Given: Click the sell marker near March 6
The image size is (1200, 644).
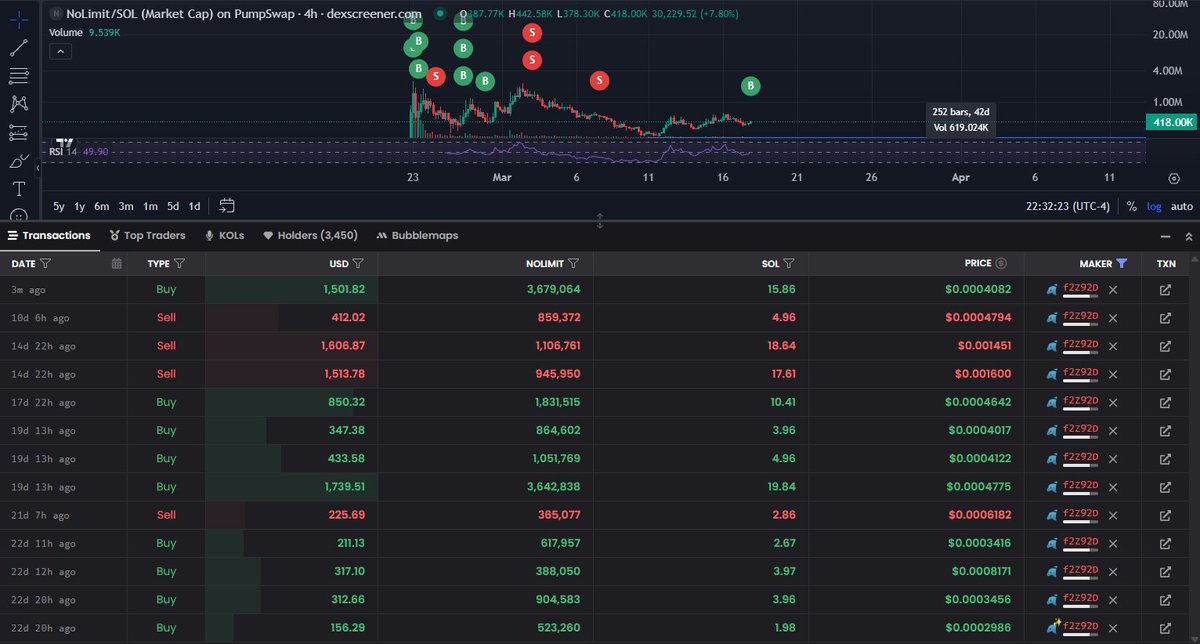Looking at the screenshot, I should coord(599,80).
